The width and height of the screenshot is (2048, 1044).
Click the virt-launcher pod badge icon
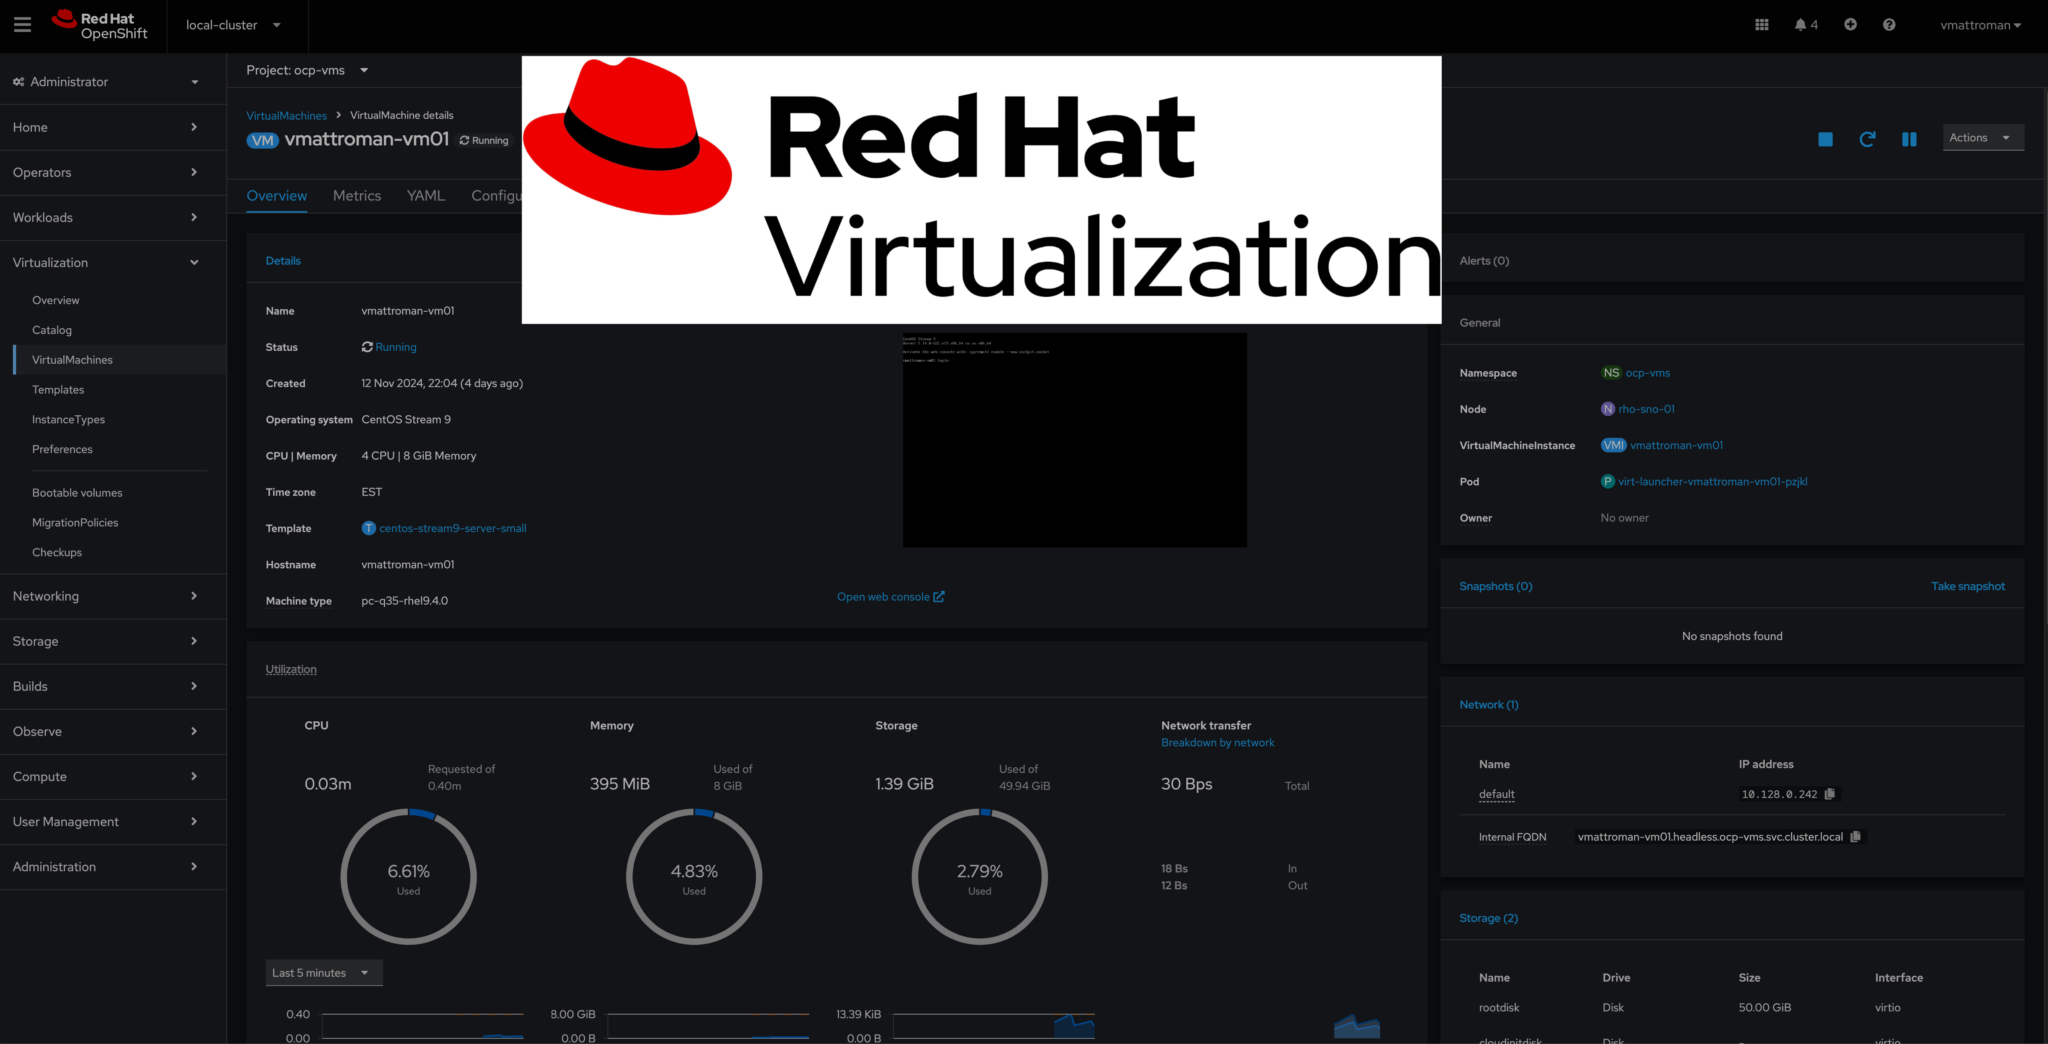point(1607,481)
